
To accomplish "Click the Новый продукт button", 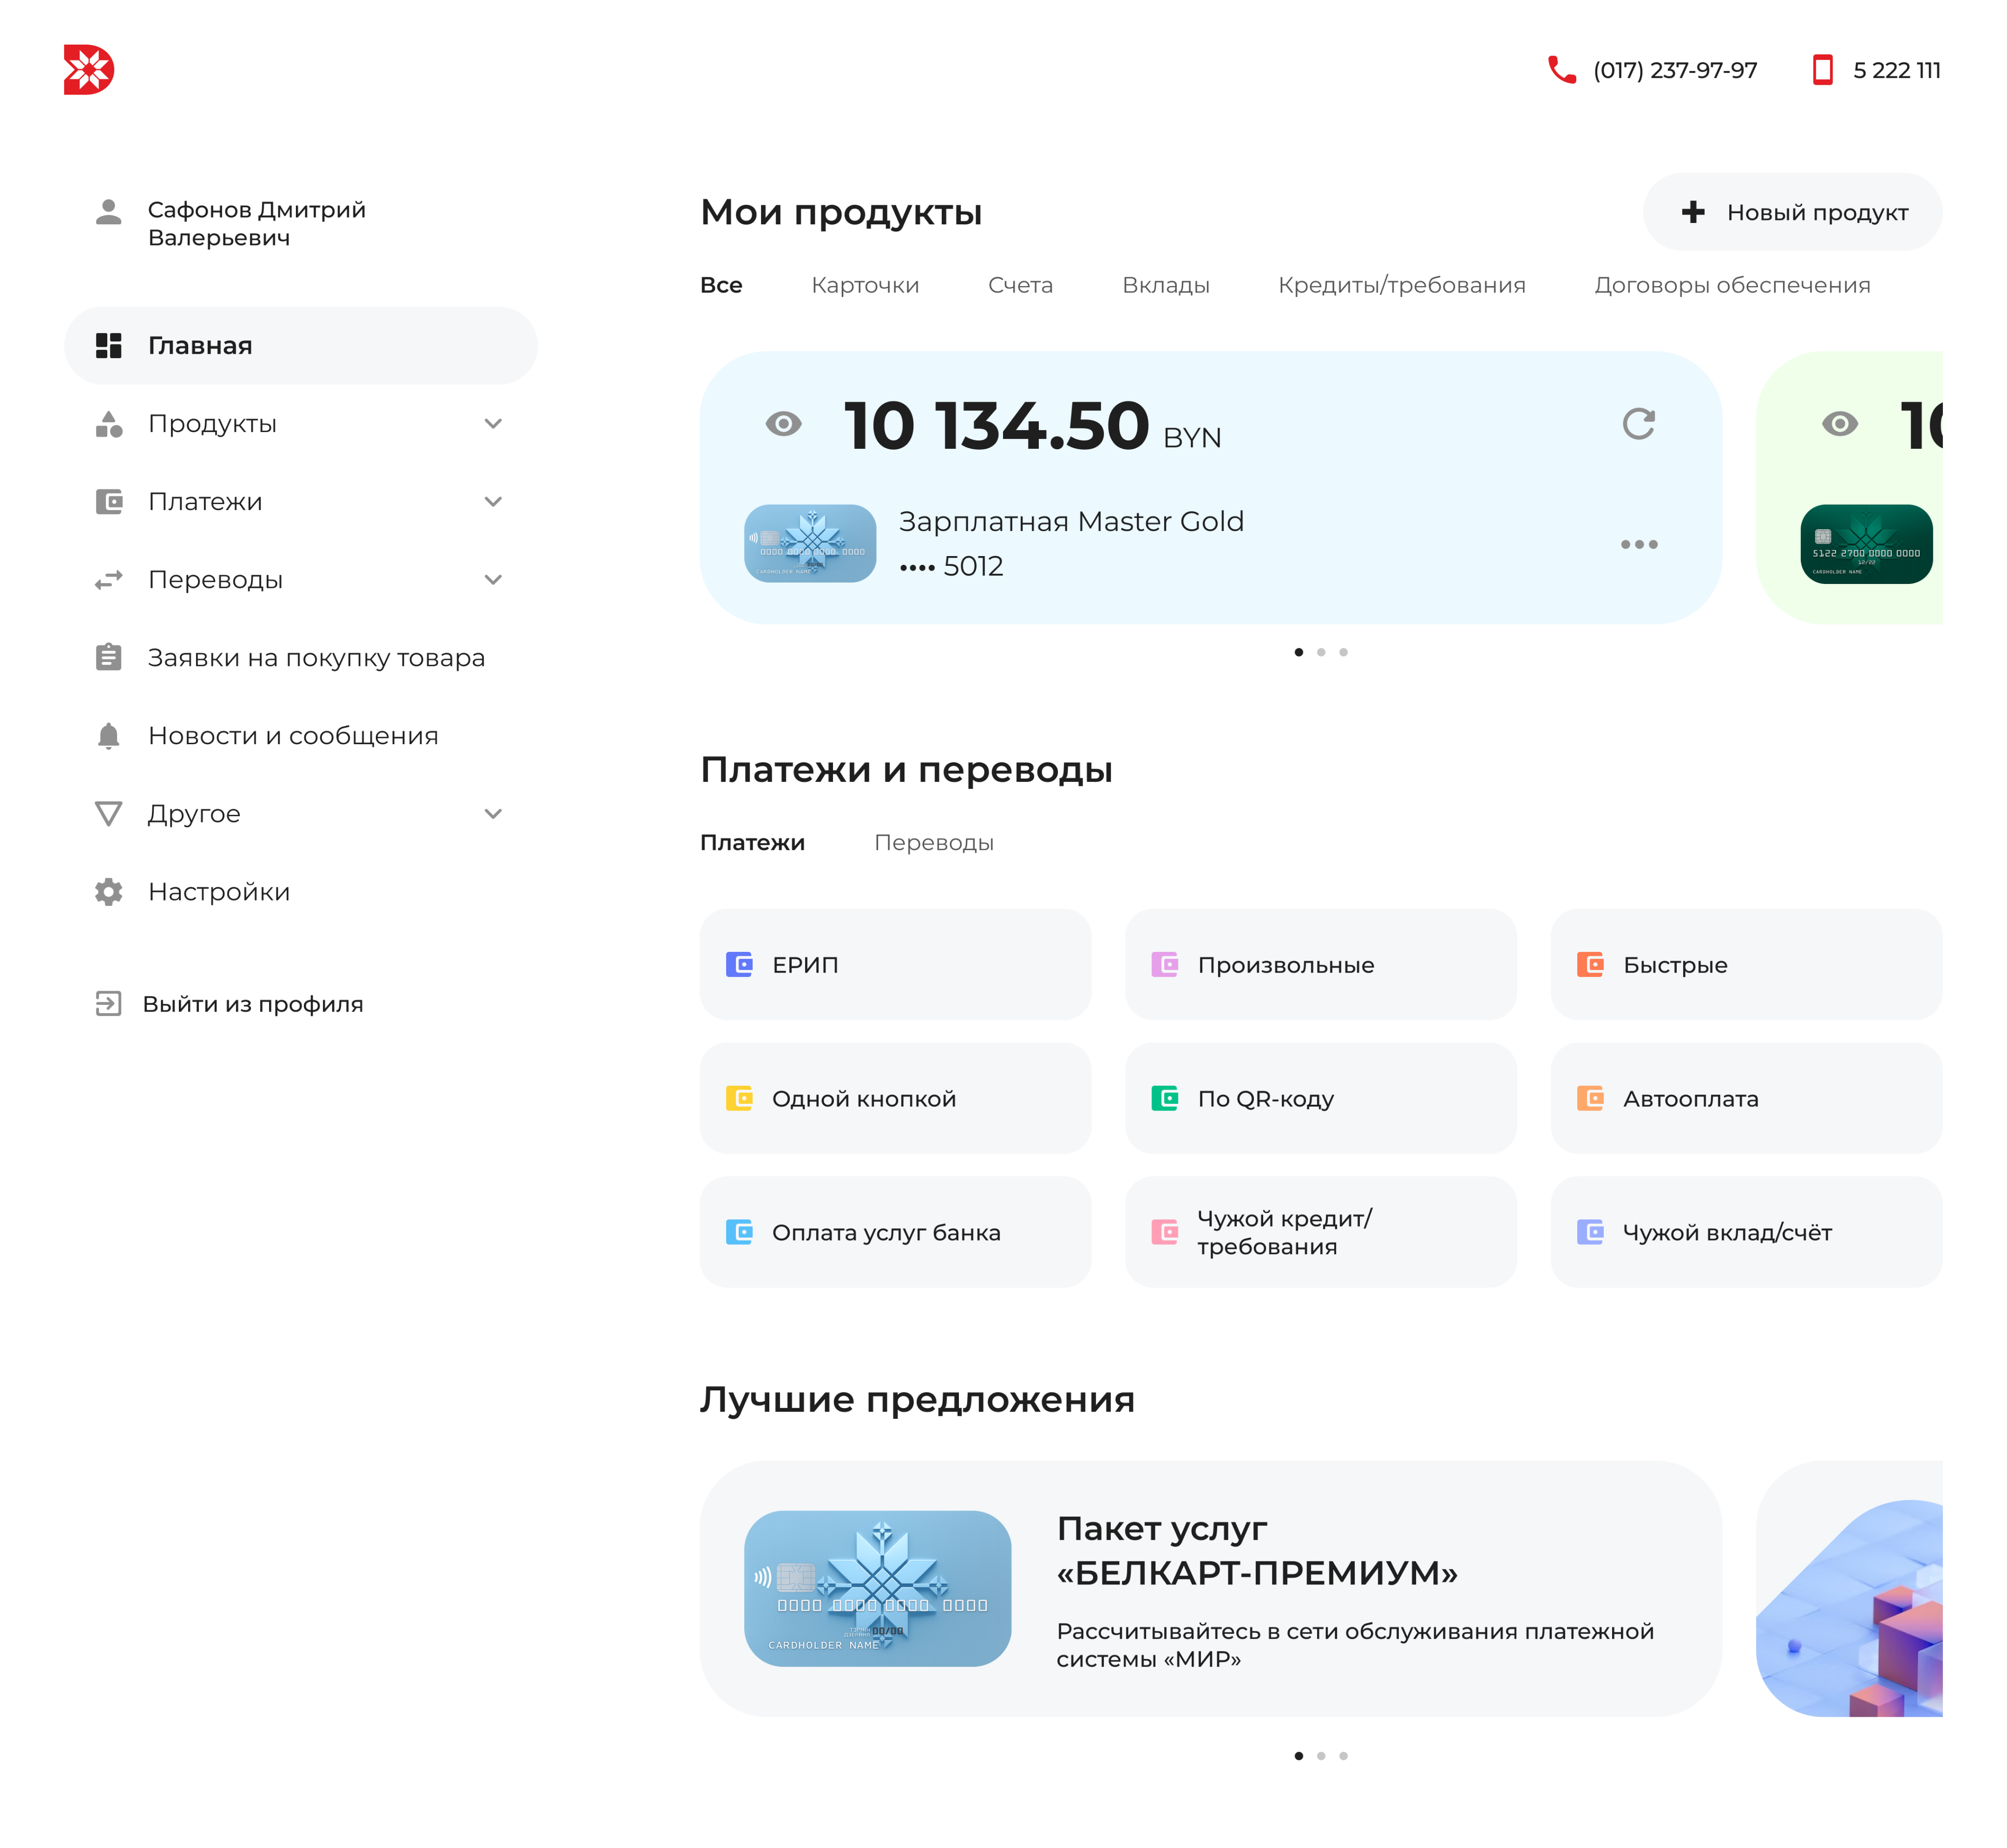I will pos(1792,212).
